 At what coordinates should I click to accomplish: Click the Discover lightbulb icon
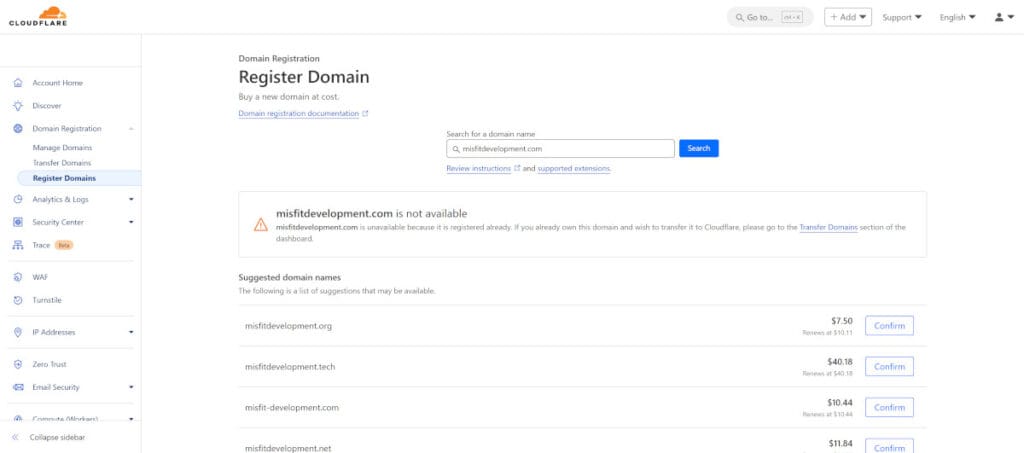(18, 106)
